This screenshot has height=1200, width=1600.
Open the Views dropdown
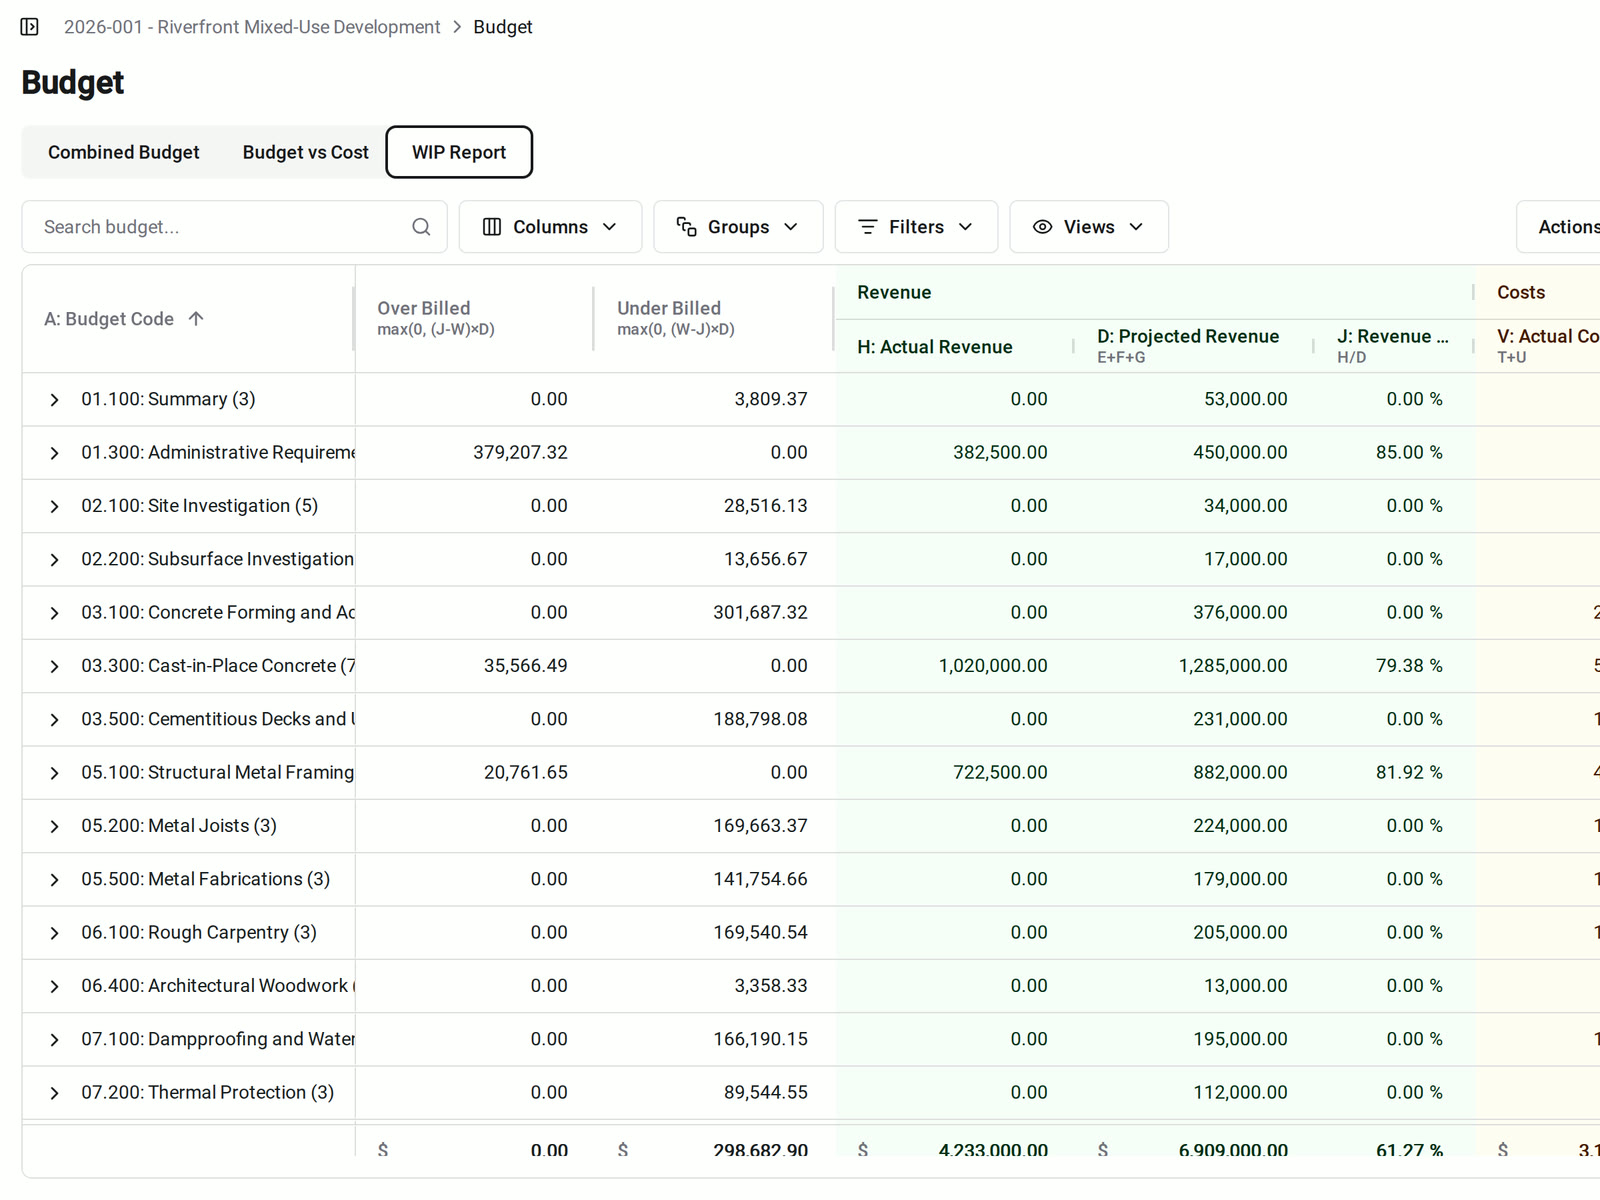(x=1089, y=227)
